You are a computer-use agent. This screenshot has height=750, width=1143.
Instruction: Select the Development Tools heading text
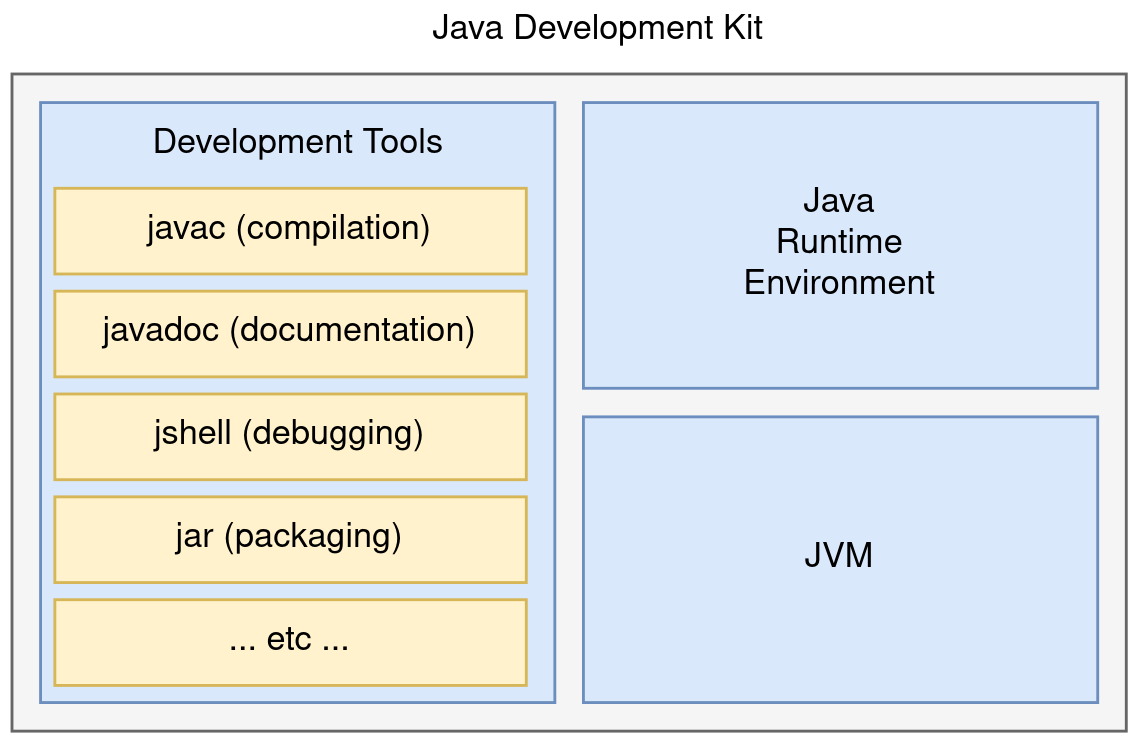[x=297, y=142]
